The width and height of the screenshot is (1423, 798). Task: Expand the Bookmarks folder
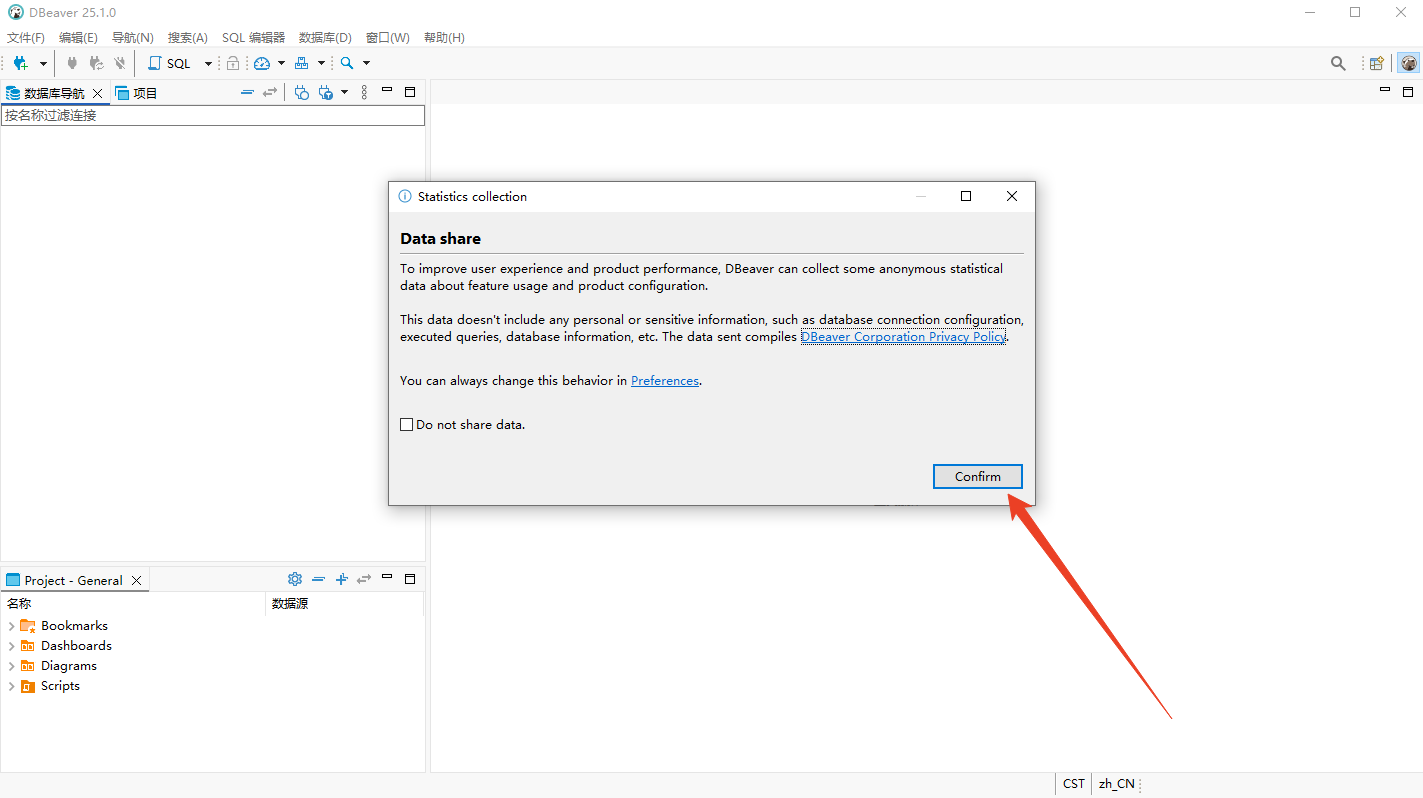tap(11, 626)
